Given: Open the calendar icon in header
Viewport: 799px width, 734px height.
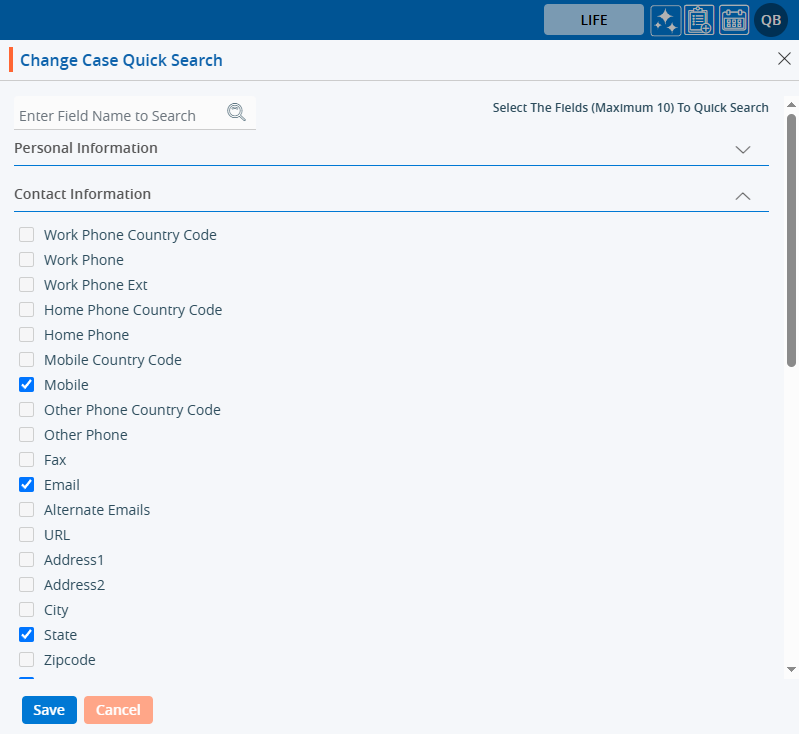Looking at the screenshot, I should 734,20.
